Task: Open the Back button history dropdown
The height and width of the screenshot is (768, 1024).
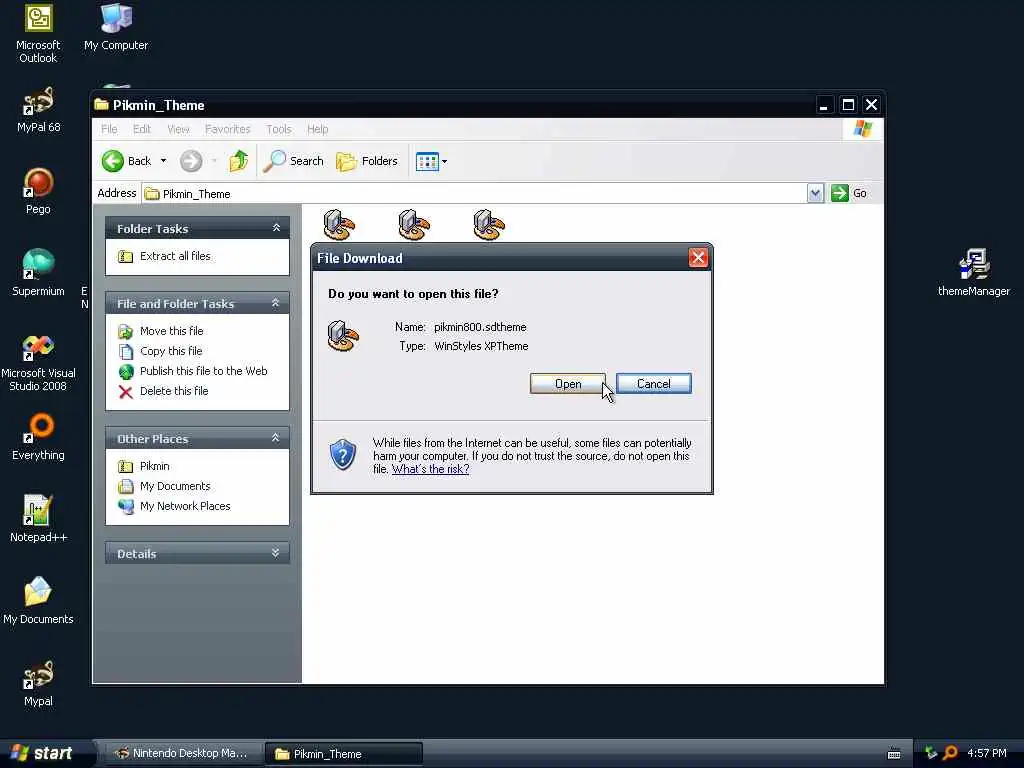Action: (x=163, y=161)
